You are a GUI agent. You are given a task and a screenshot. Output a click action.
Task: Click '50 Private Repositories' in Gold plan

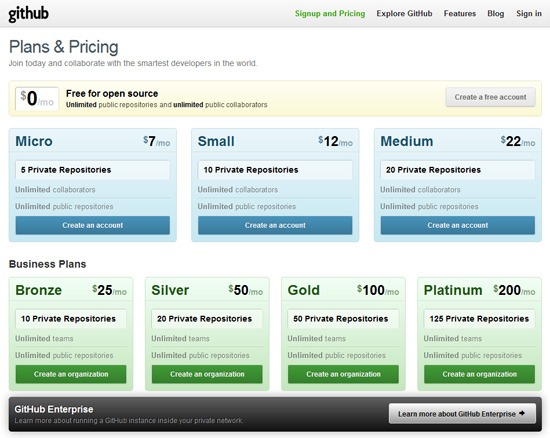pyautogui.click(x=343, y=319)
